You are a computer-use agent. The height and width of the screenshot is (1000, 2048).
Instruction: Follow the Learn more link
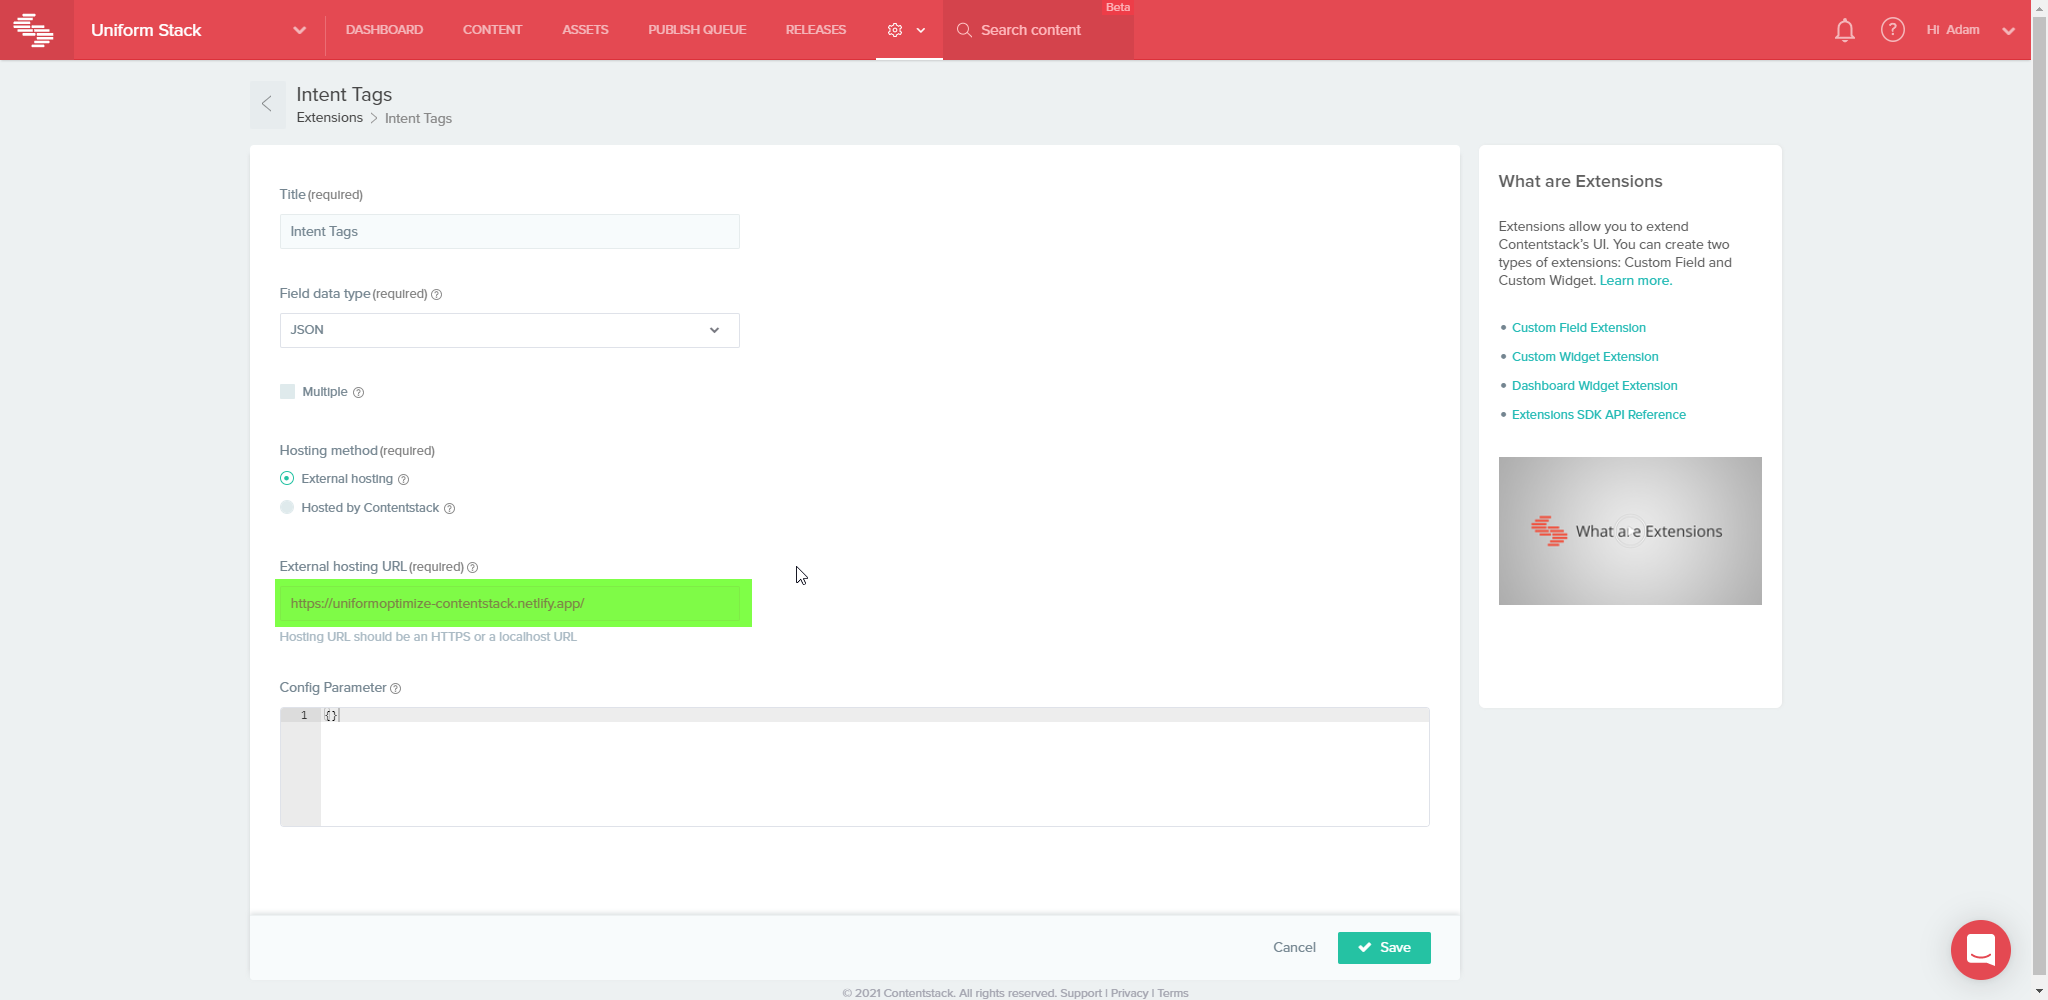point(1635,281)
